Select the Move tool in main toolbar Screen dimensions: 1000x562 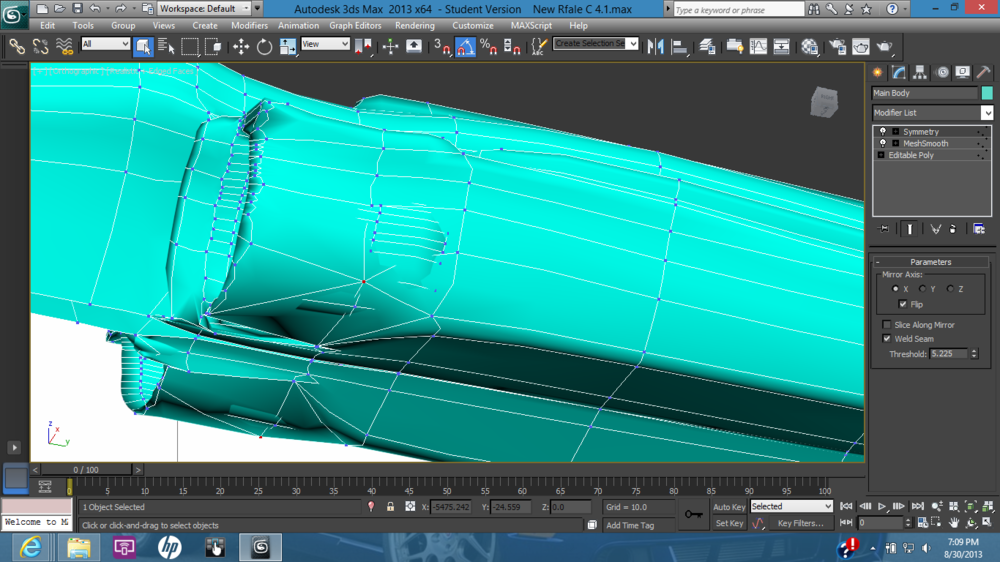(241, 46)
